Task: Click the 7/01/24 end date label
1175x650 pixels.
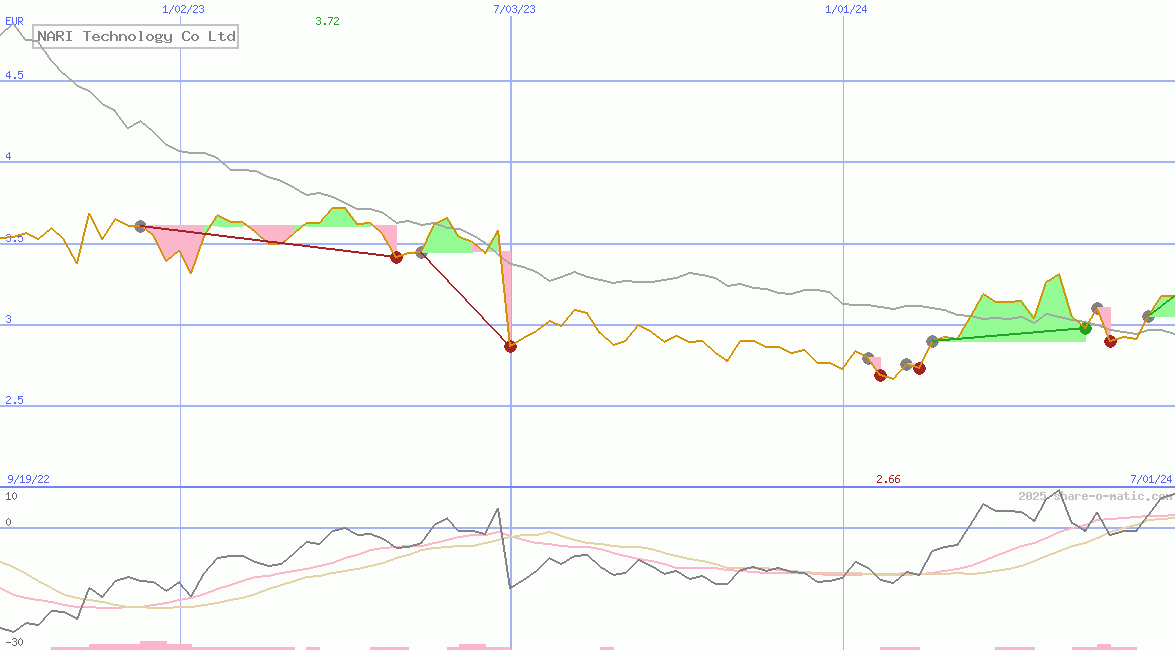Action: [1151, 479]
